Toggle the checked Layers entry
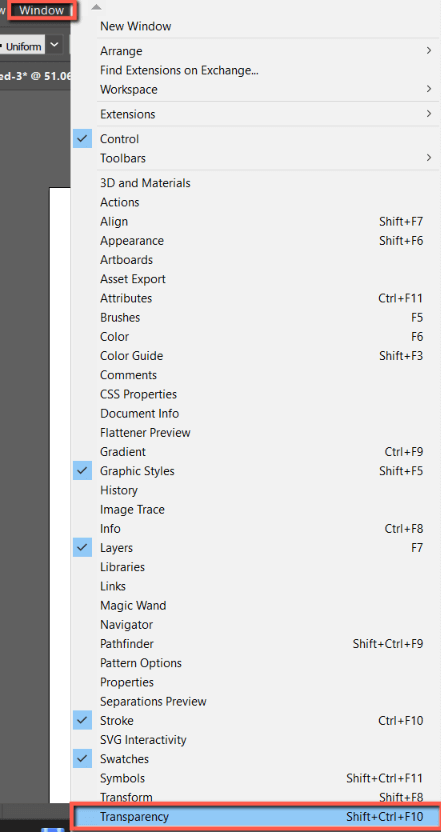The height and width of the screenshot is (832, 441). tap(256, 548)
